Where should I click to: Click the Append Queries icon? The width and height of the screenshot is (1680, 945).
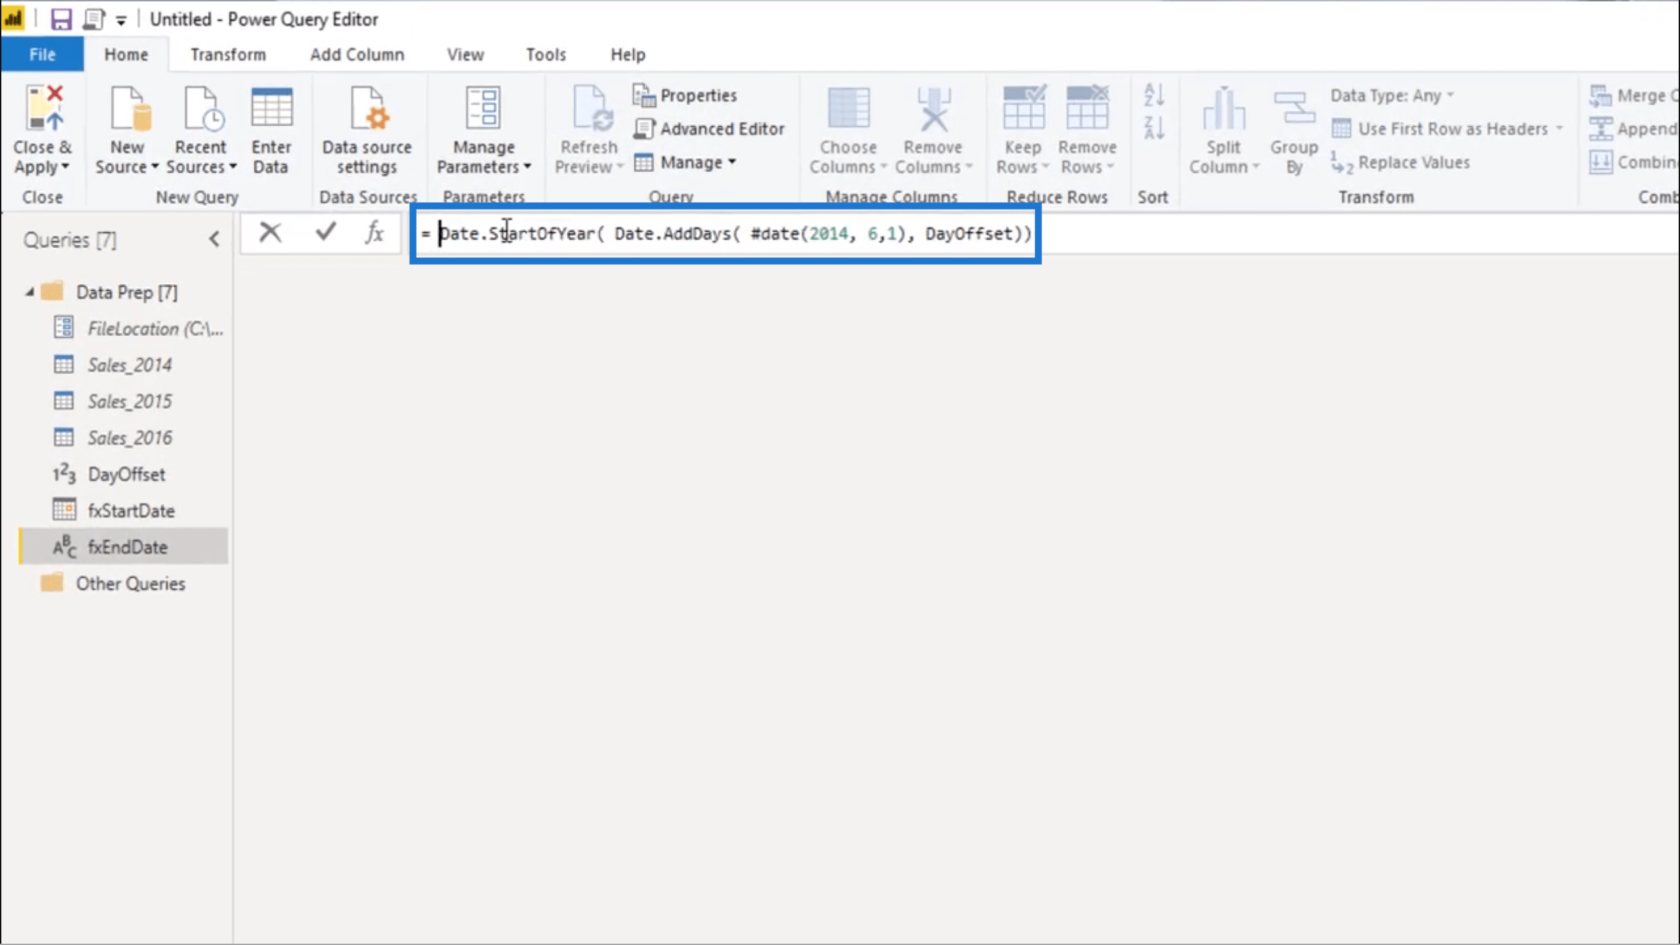point(1601,129)
